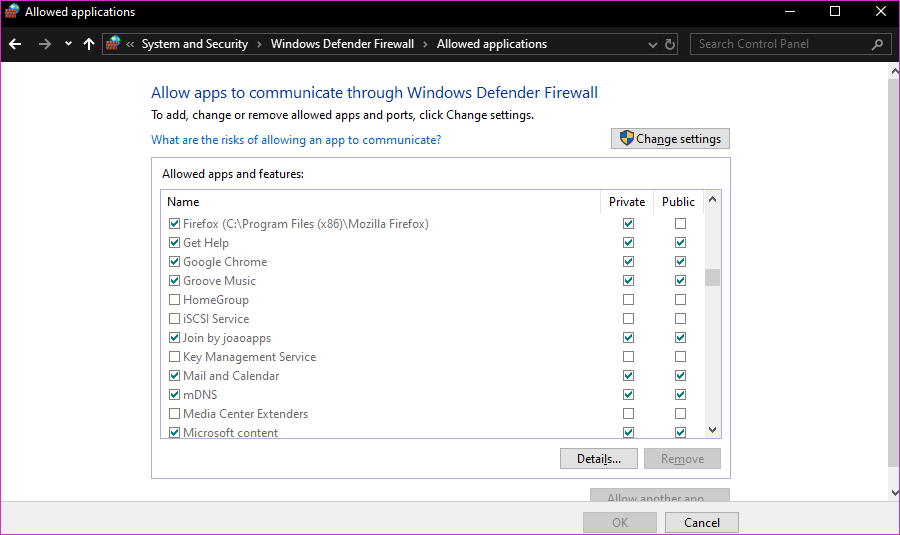Screen dimensions: 900x535
Task: Toggle Firefox Public checkbox
Action: tap(680, 223)
